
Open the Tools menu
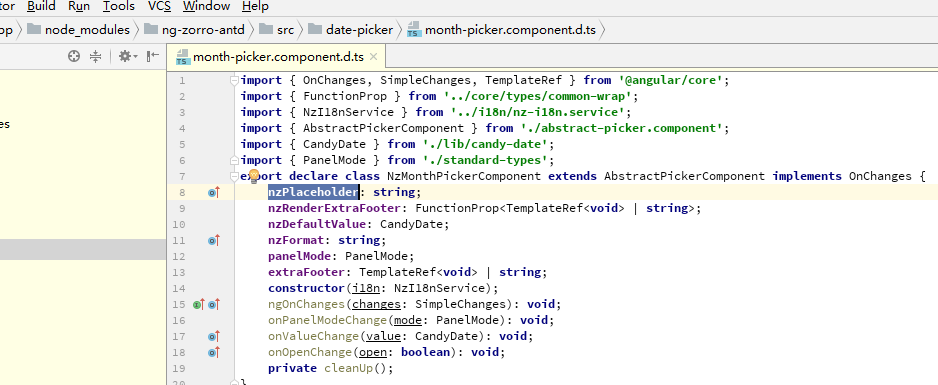pyautogui.click(x=118, y=7)
